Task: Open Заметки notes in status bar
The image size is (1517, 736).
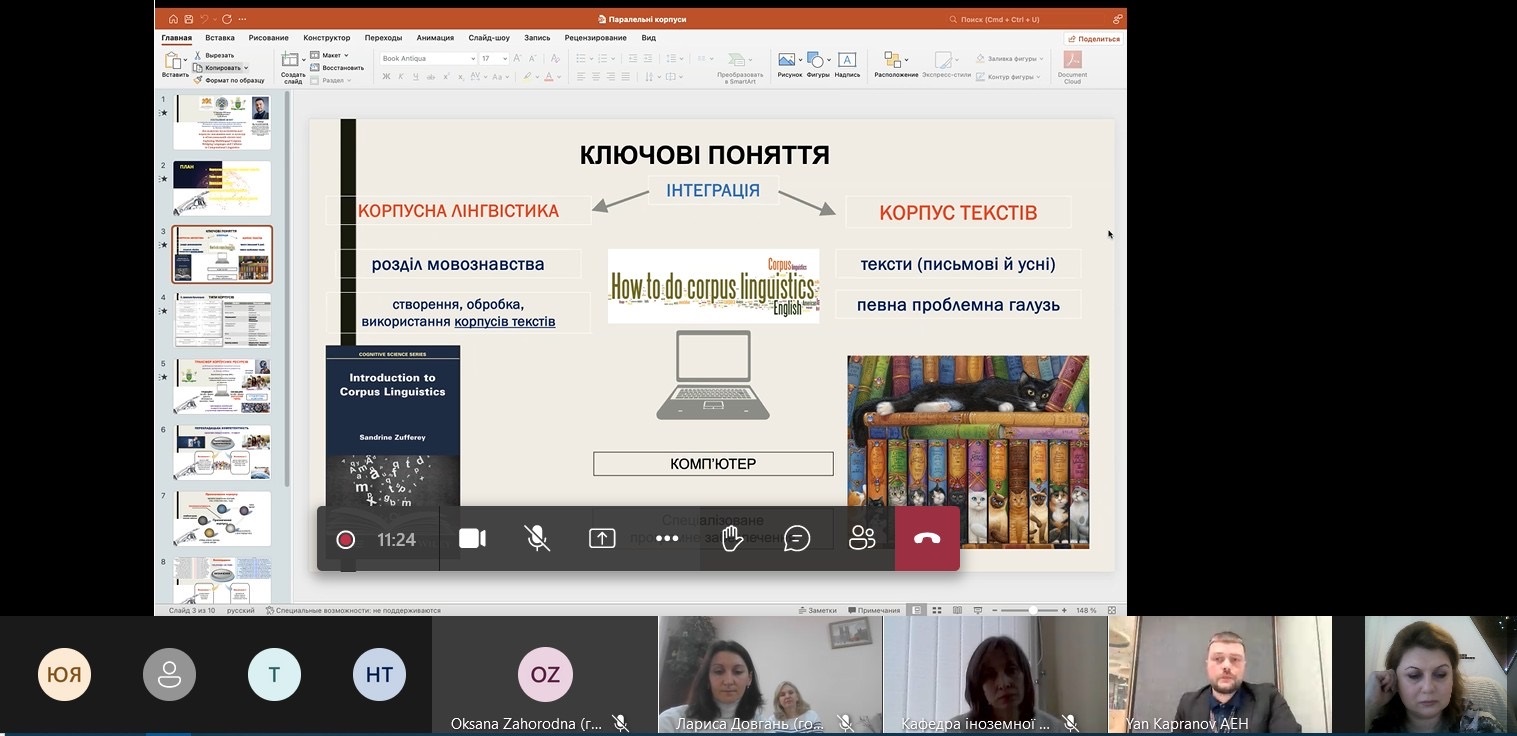Action: tap(818, 610)
